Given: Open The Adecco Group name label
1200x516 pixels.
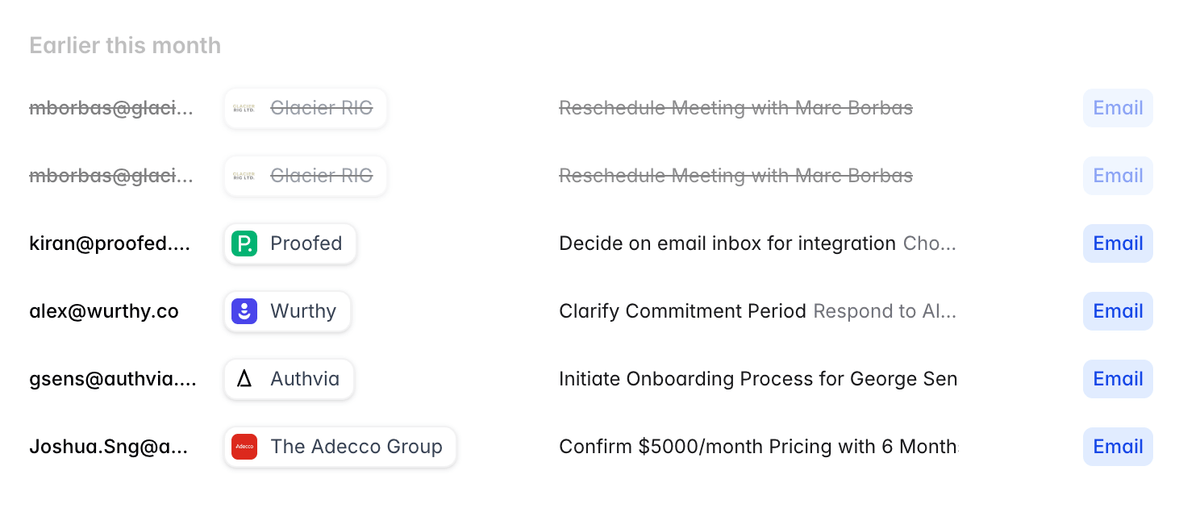Looking at the screenshot, I should (356, 447).
